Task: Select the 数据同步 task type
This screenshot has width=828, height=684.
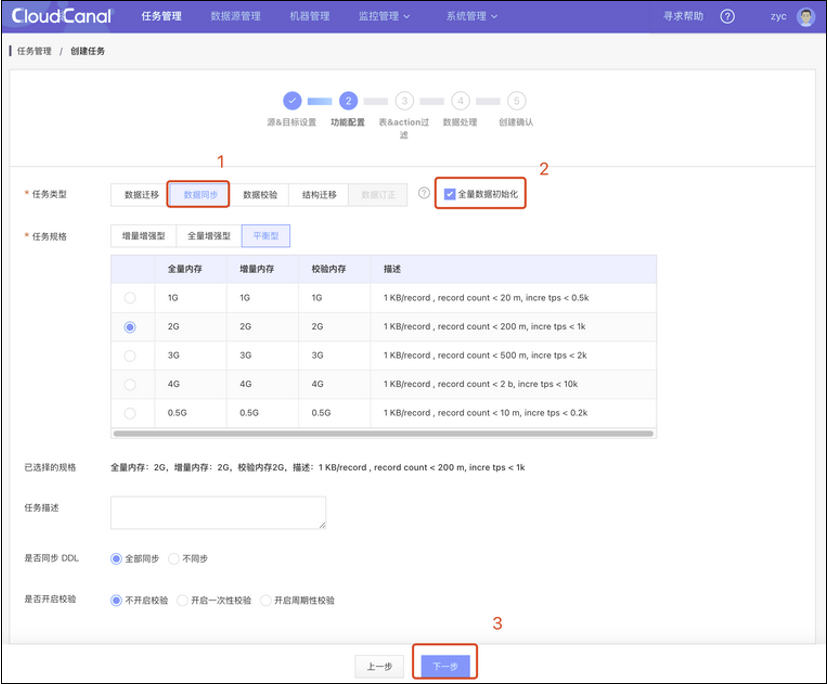Action: (x=199, y=194)
